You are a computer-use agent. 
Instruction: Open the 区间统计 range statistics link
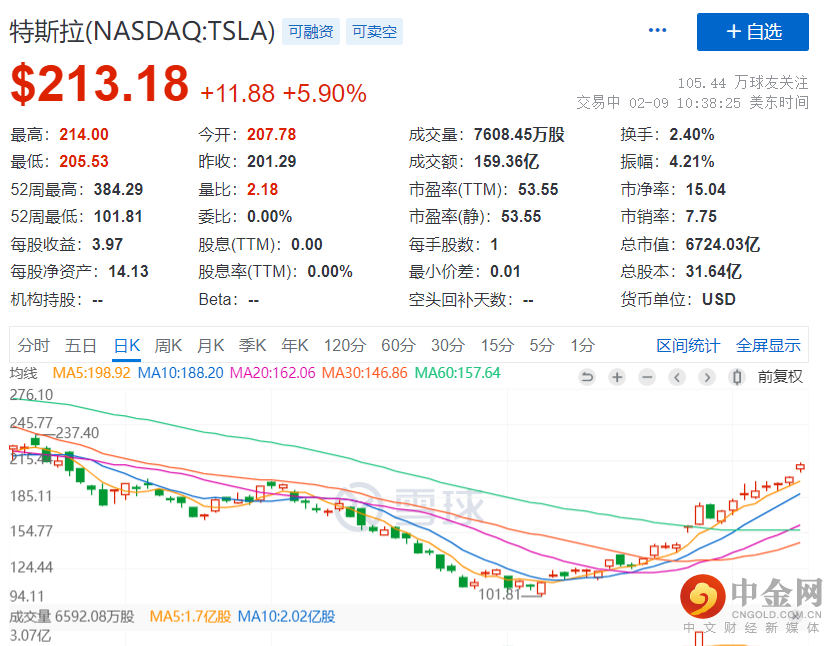[x=688, y=345]
